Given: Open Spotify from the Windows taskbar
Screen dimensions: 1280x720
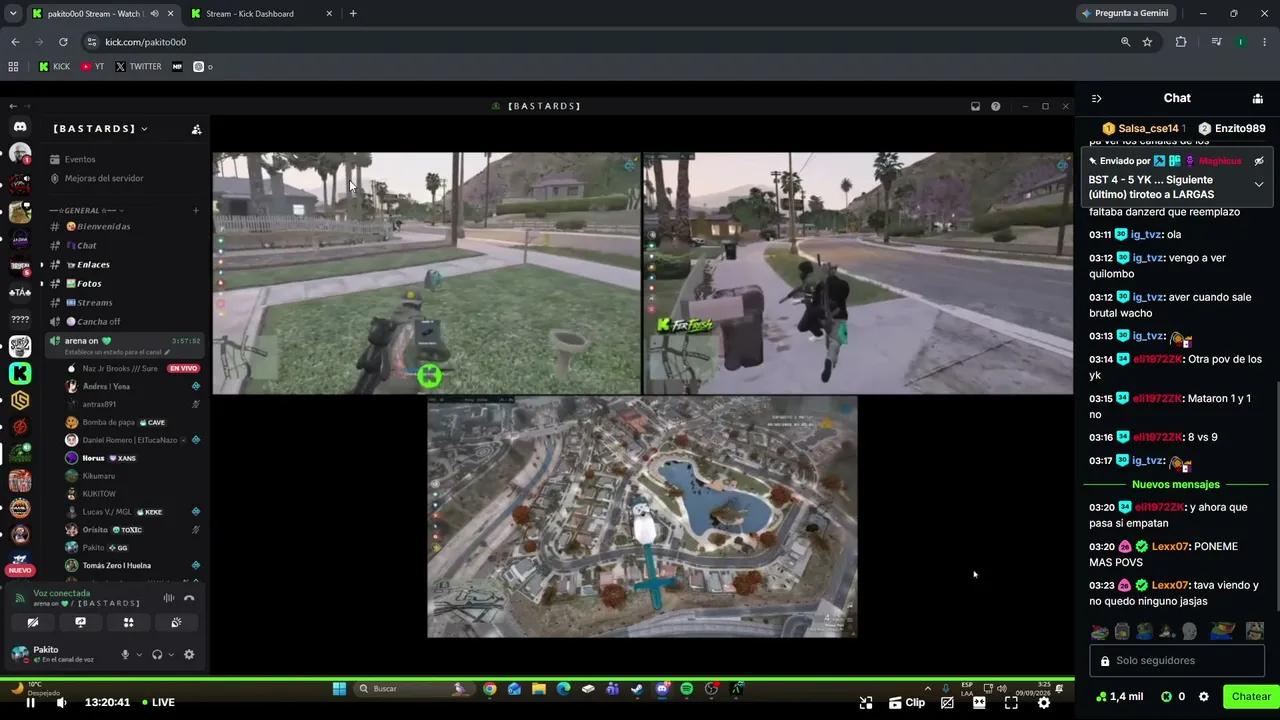Looking at the screenshot, I should [687, 689].
